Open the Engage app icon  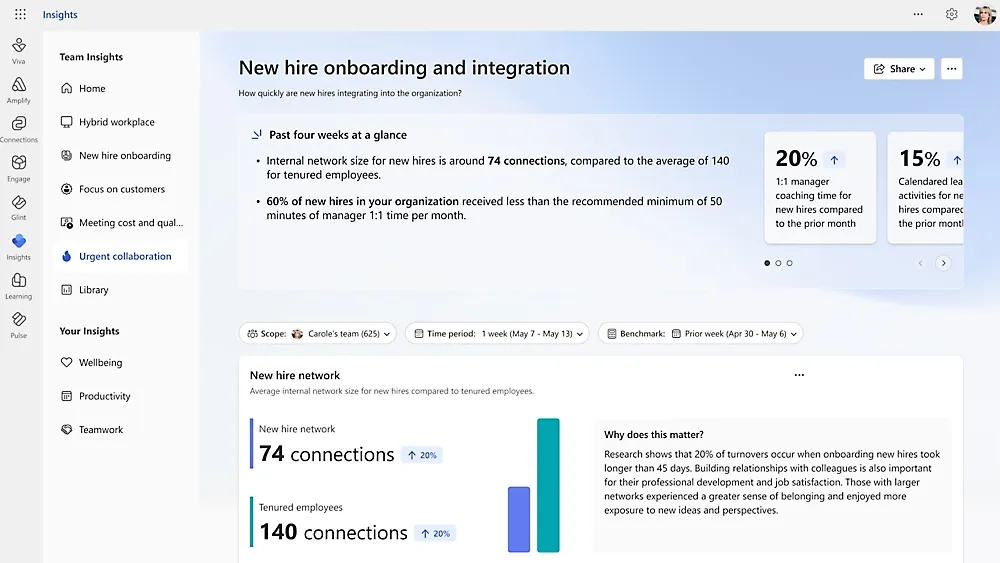[x=18, y=166]
